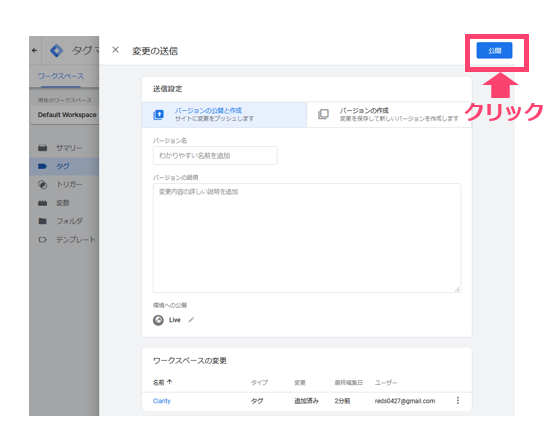Viewport: 552px width, 435px height.
Task: Click the blue 公開 publish button
Action: click(x=494, y=50)
